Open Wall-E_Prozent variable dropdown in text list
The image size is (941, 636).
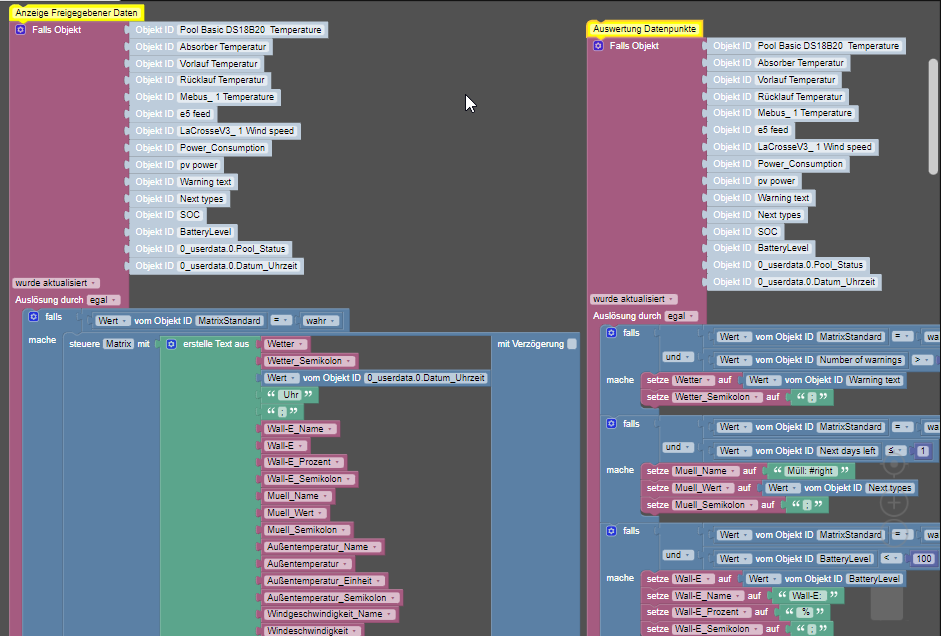coord(304,462)
